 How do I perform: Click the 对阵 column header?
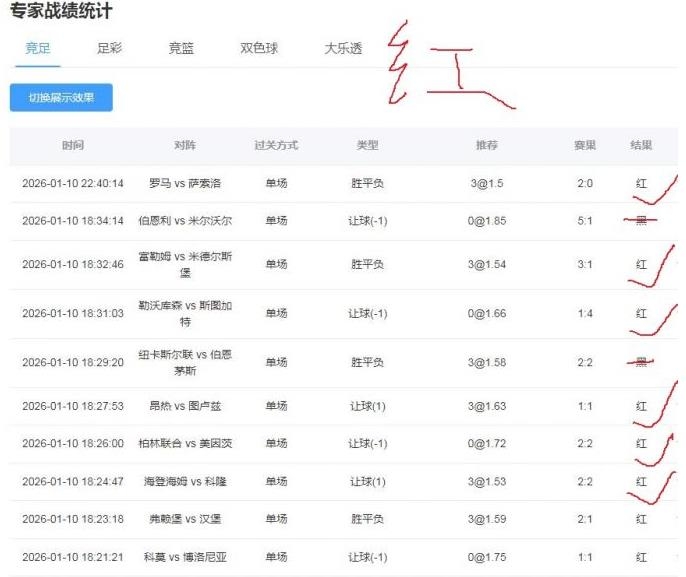(184, 146)
